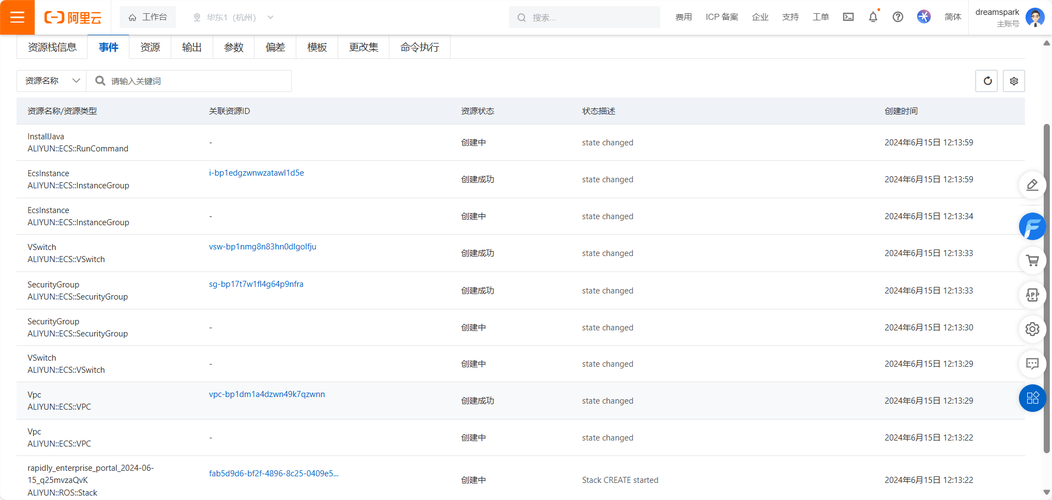Open the hamburger navigation menu

[x=17, y=17]
